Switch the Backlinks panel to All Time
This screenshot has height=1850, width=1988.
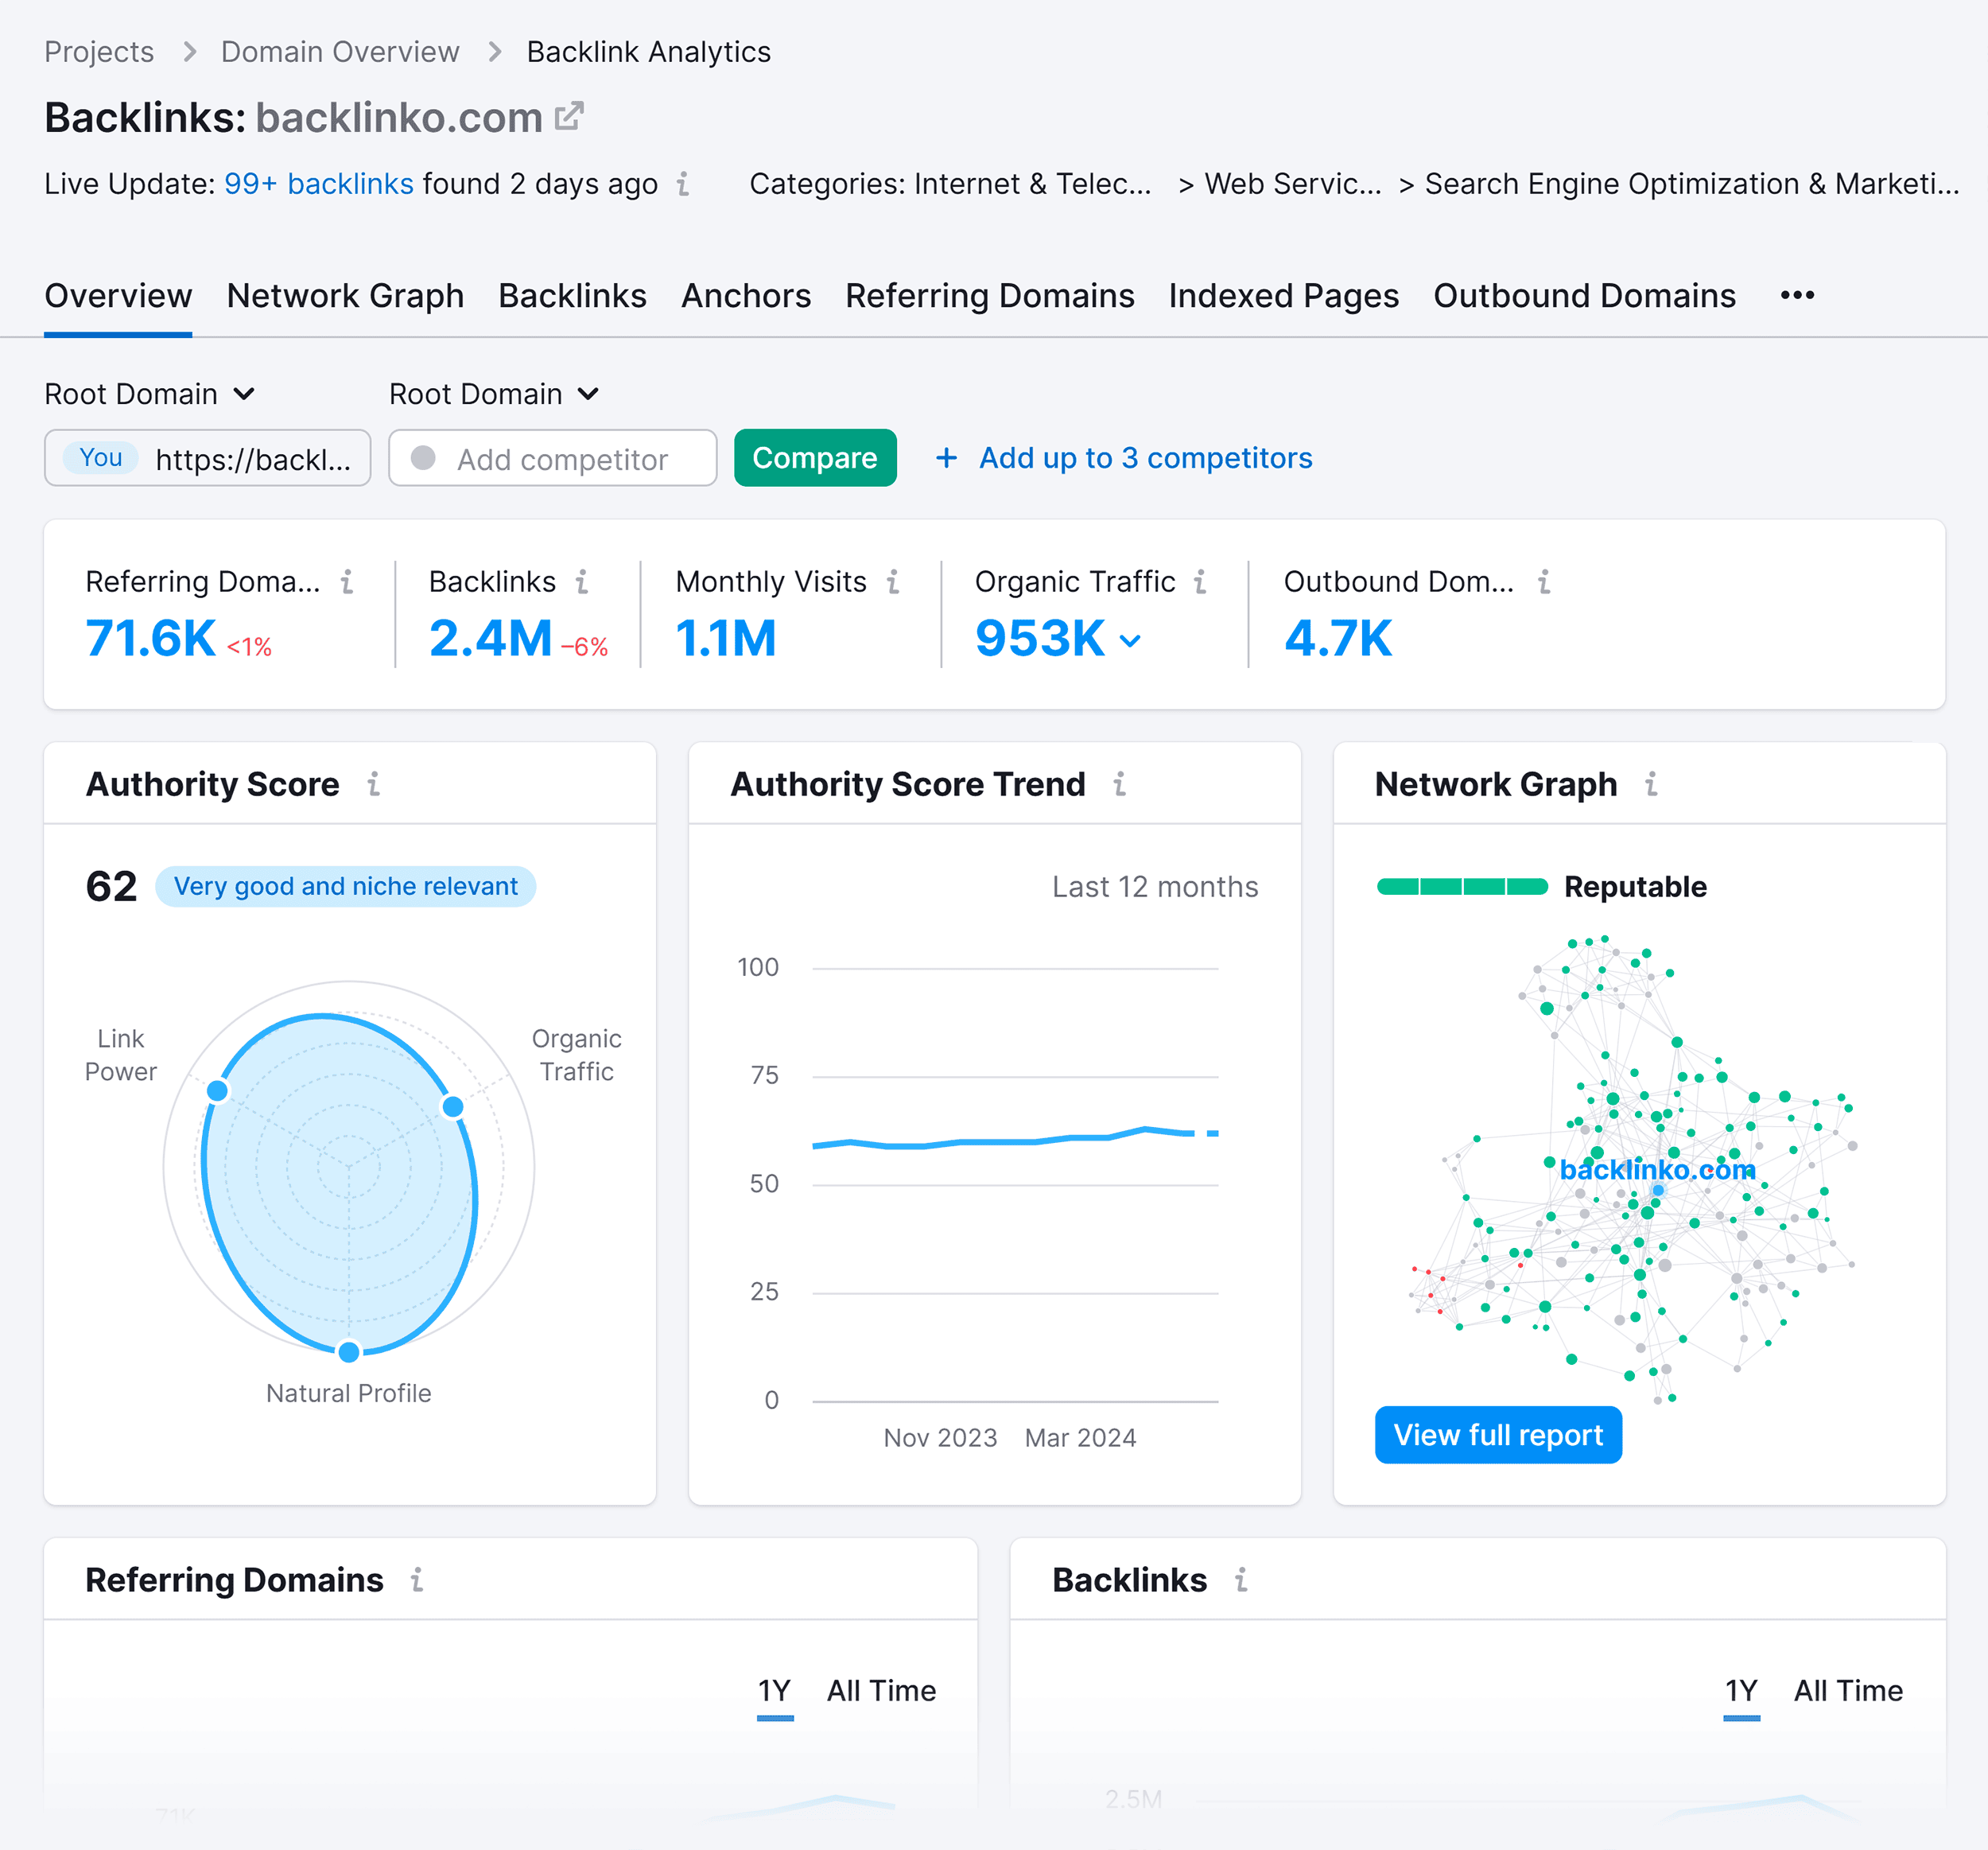[x=1848, y=1691]
